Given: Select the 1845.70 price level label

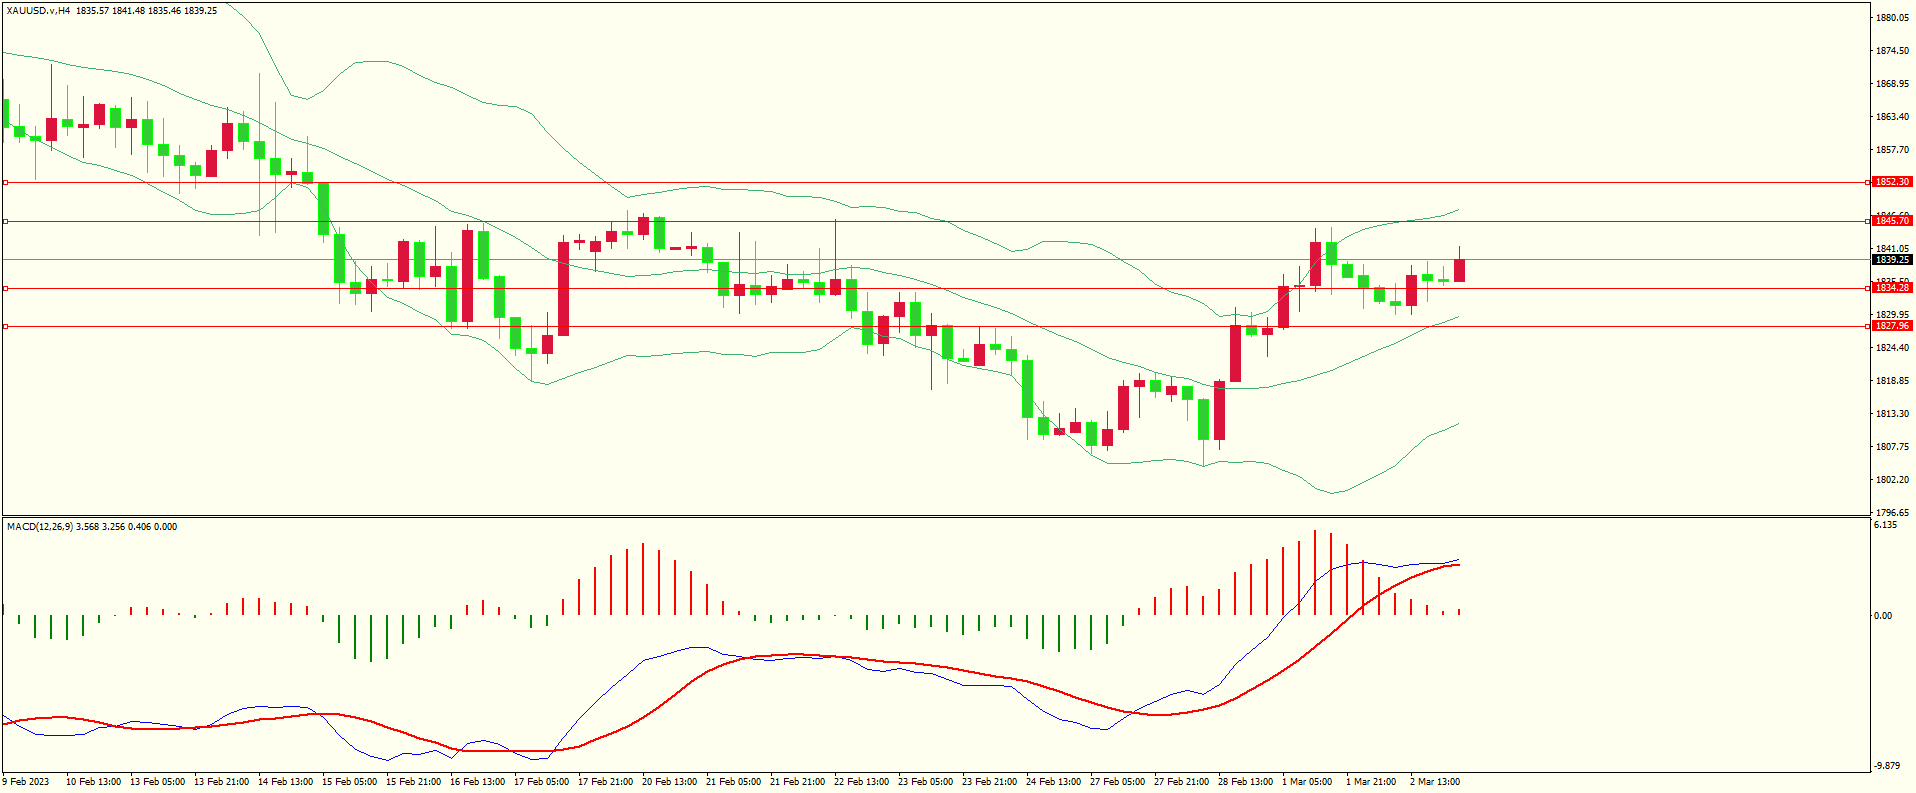Looking at the screenshot, I should pos(1891,221).
